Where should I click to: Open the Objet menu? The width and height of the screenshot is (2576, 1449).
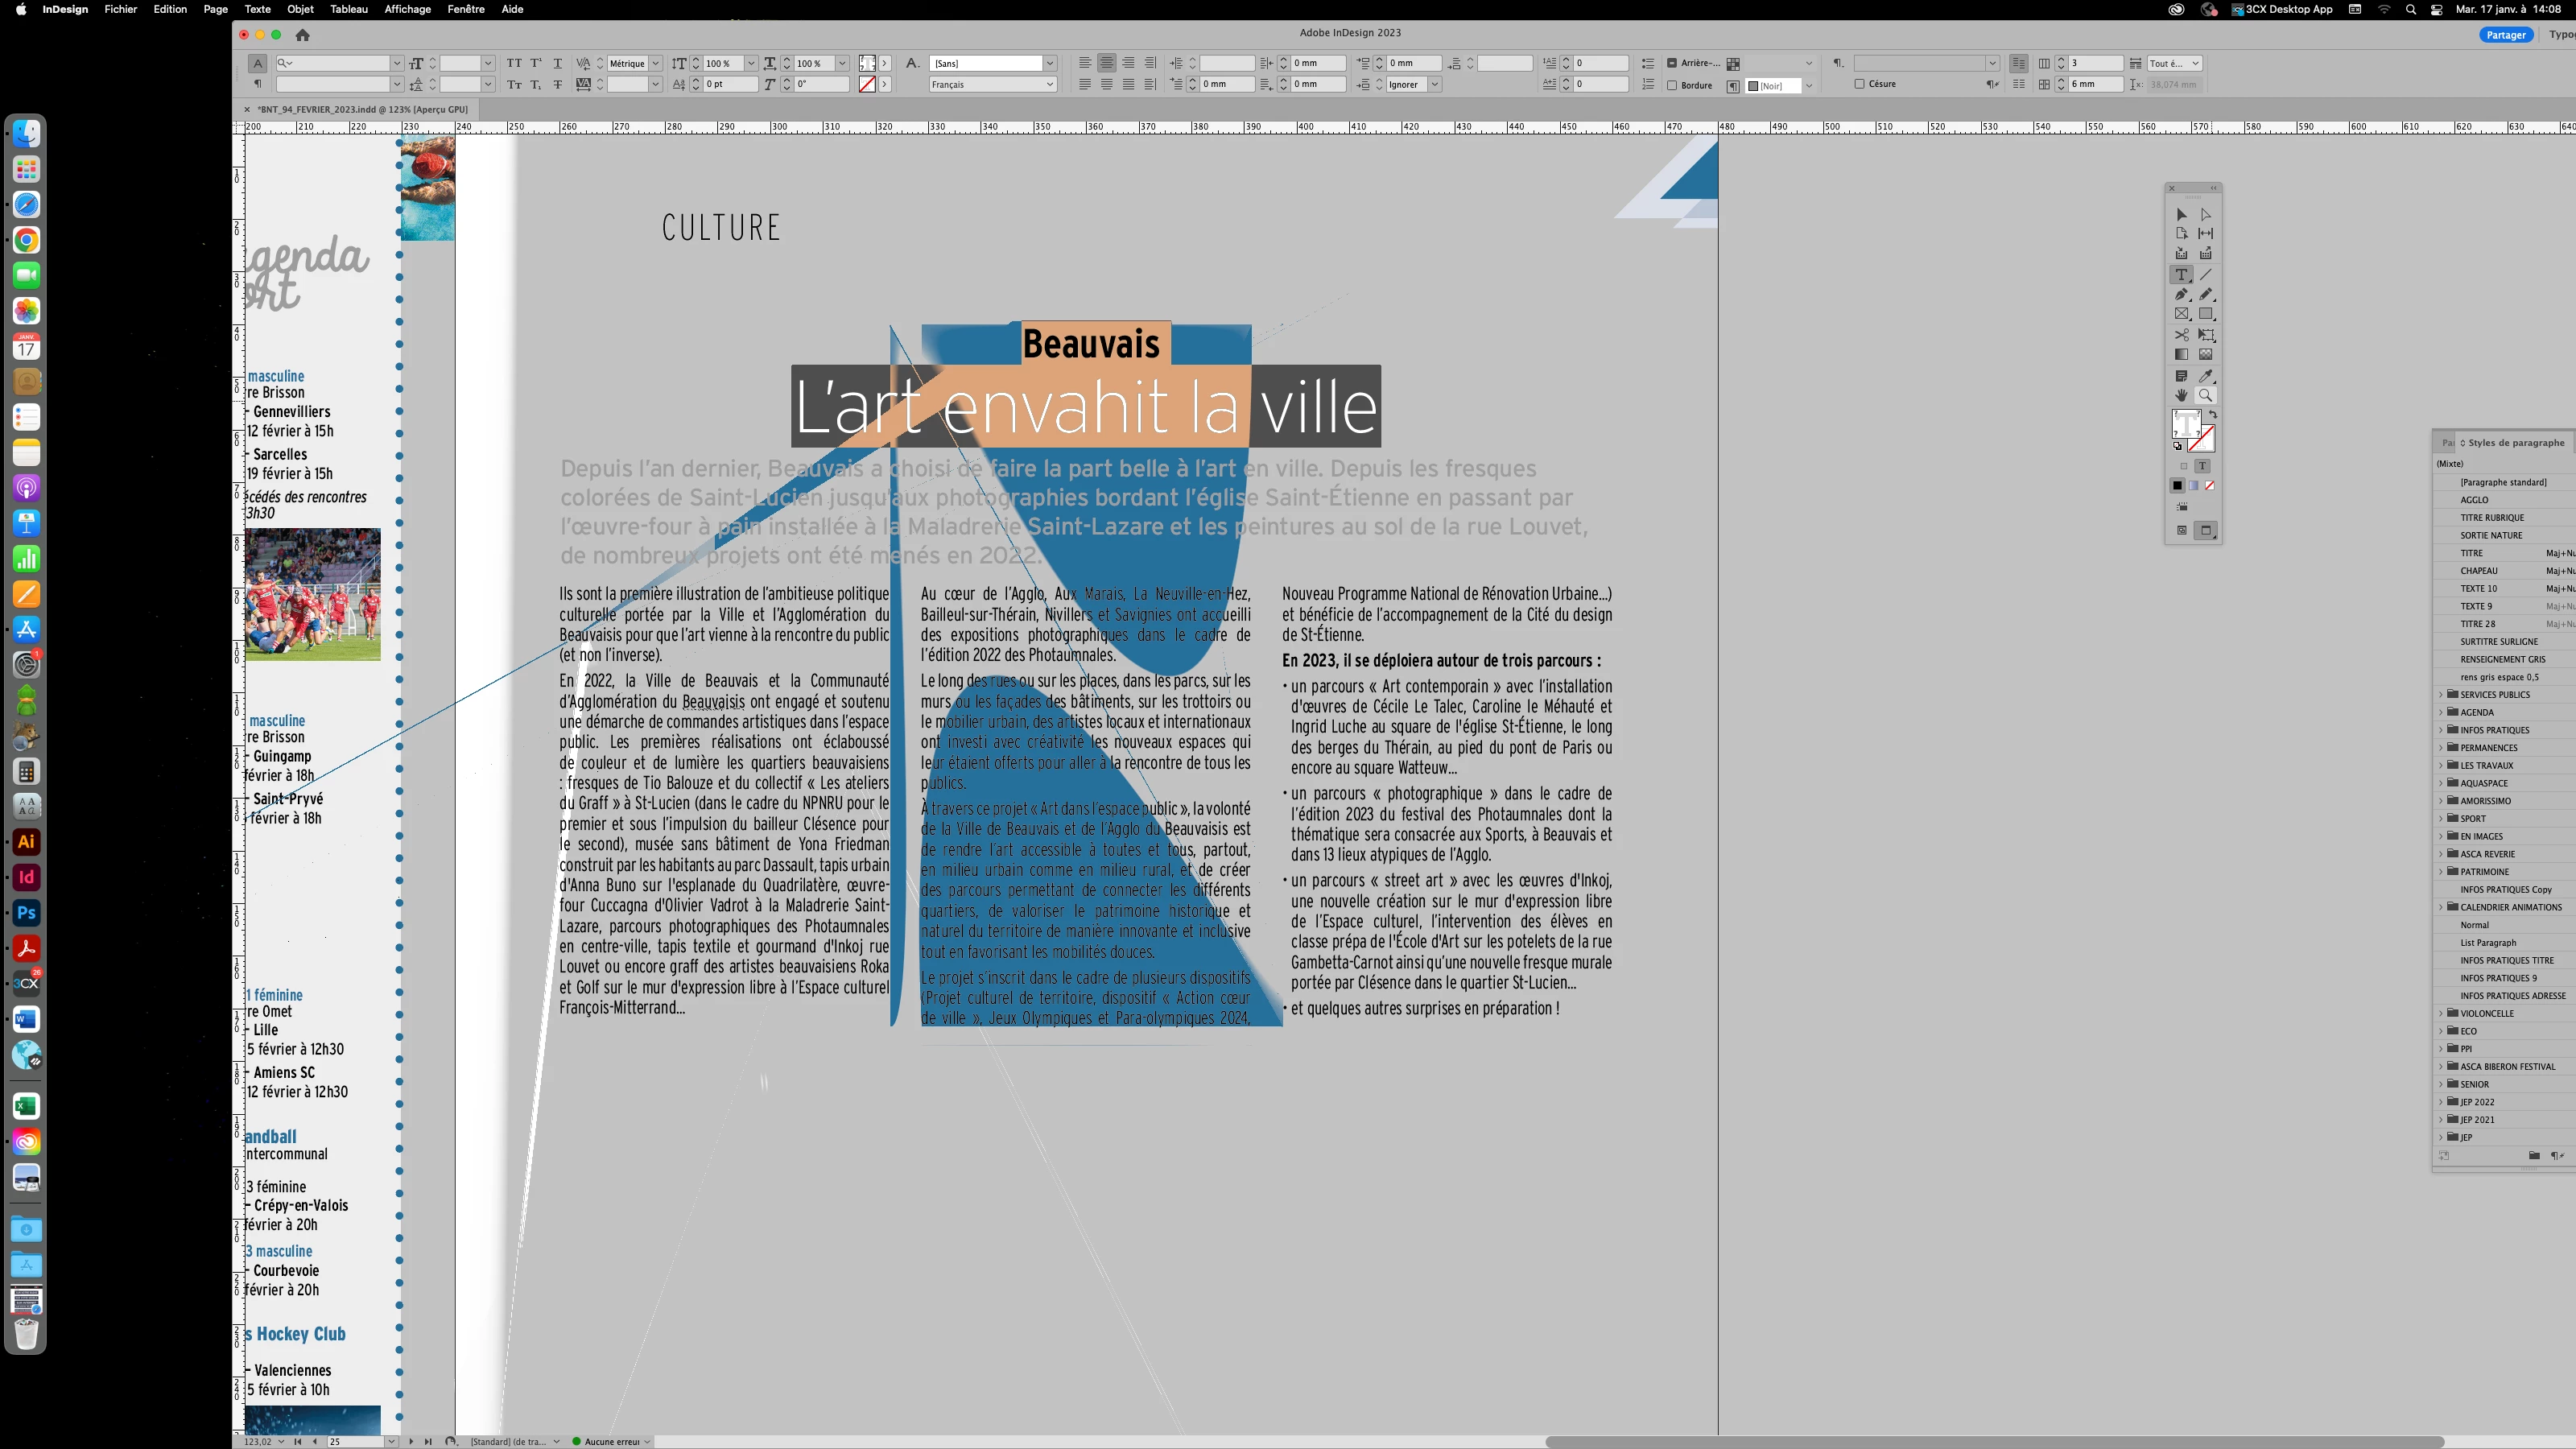(x=300, y=9)
